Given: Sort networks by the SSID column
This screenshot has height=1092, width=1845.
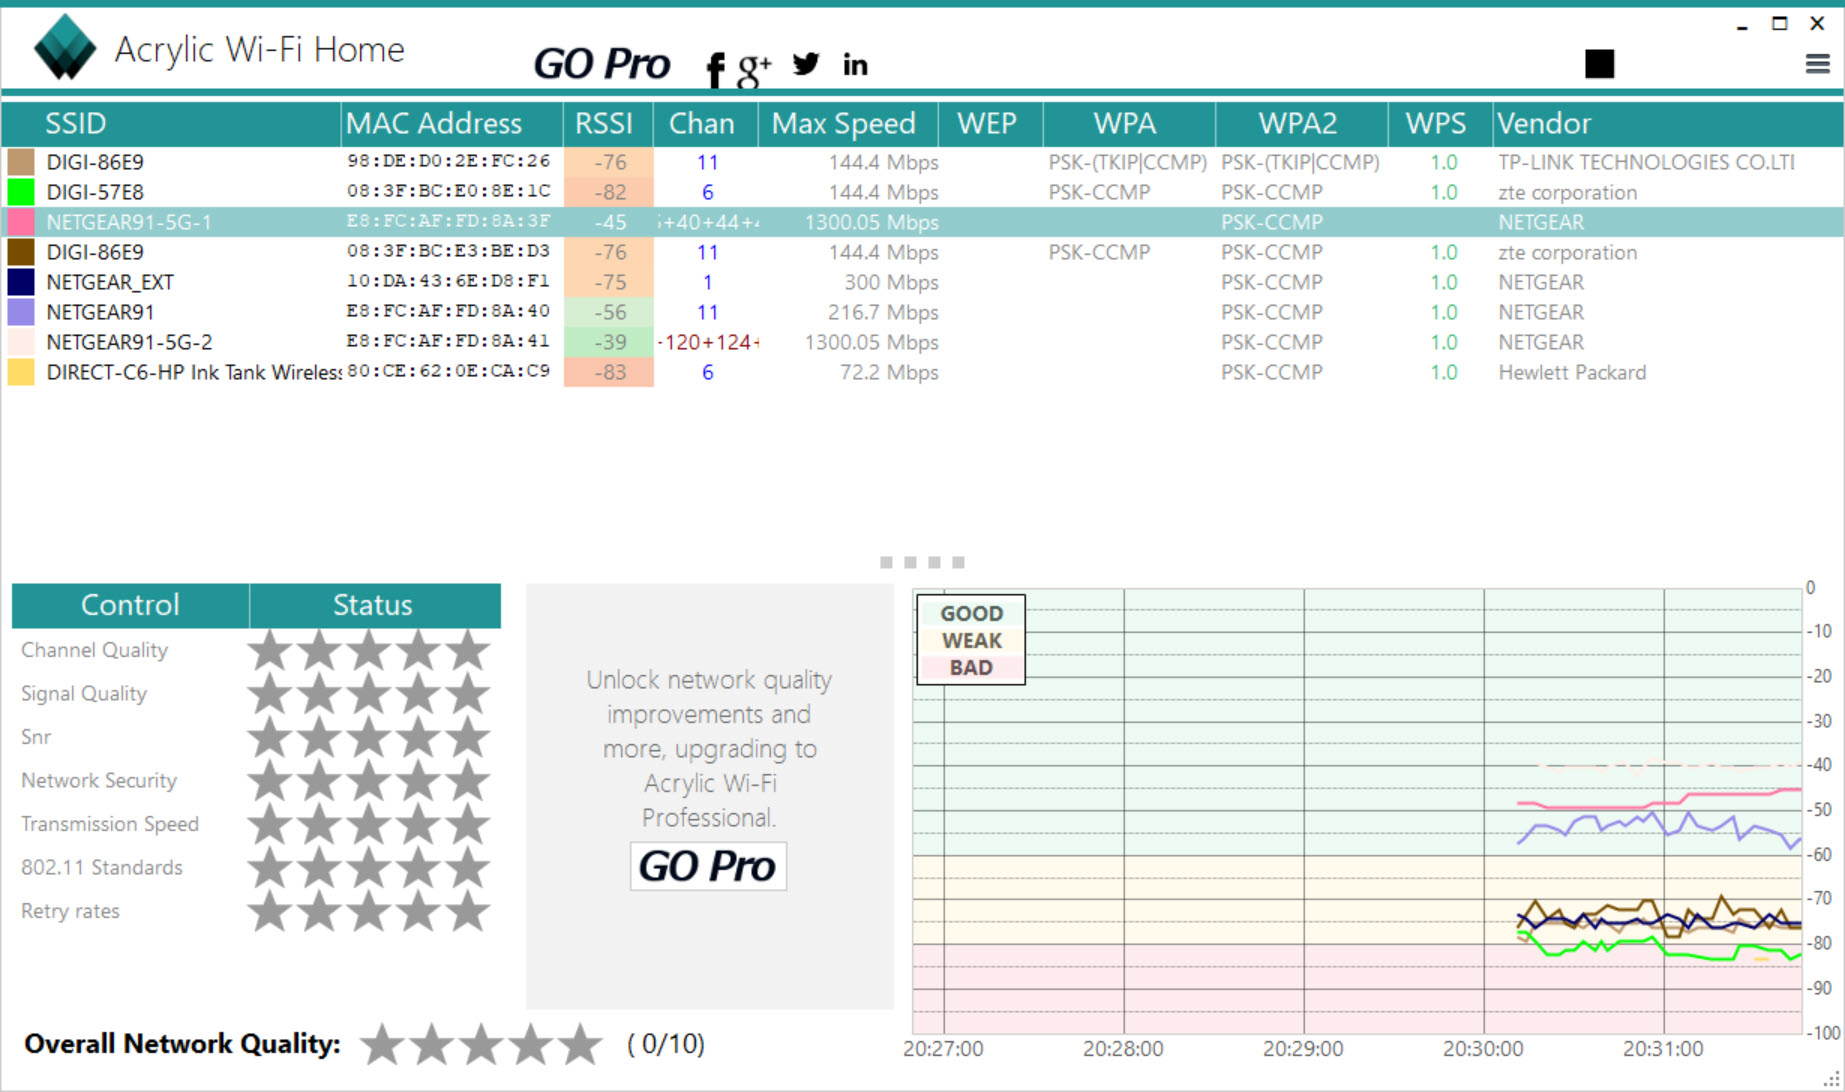Looking at the screenshot, I should pyautogui.click(x=76, y=124).
